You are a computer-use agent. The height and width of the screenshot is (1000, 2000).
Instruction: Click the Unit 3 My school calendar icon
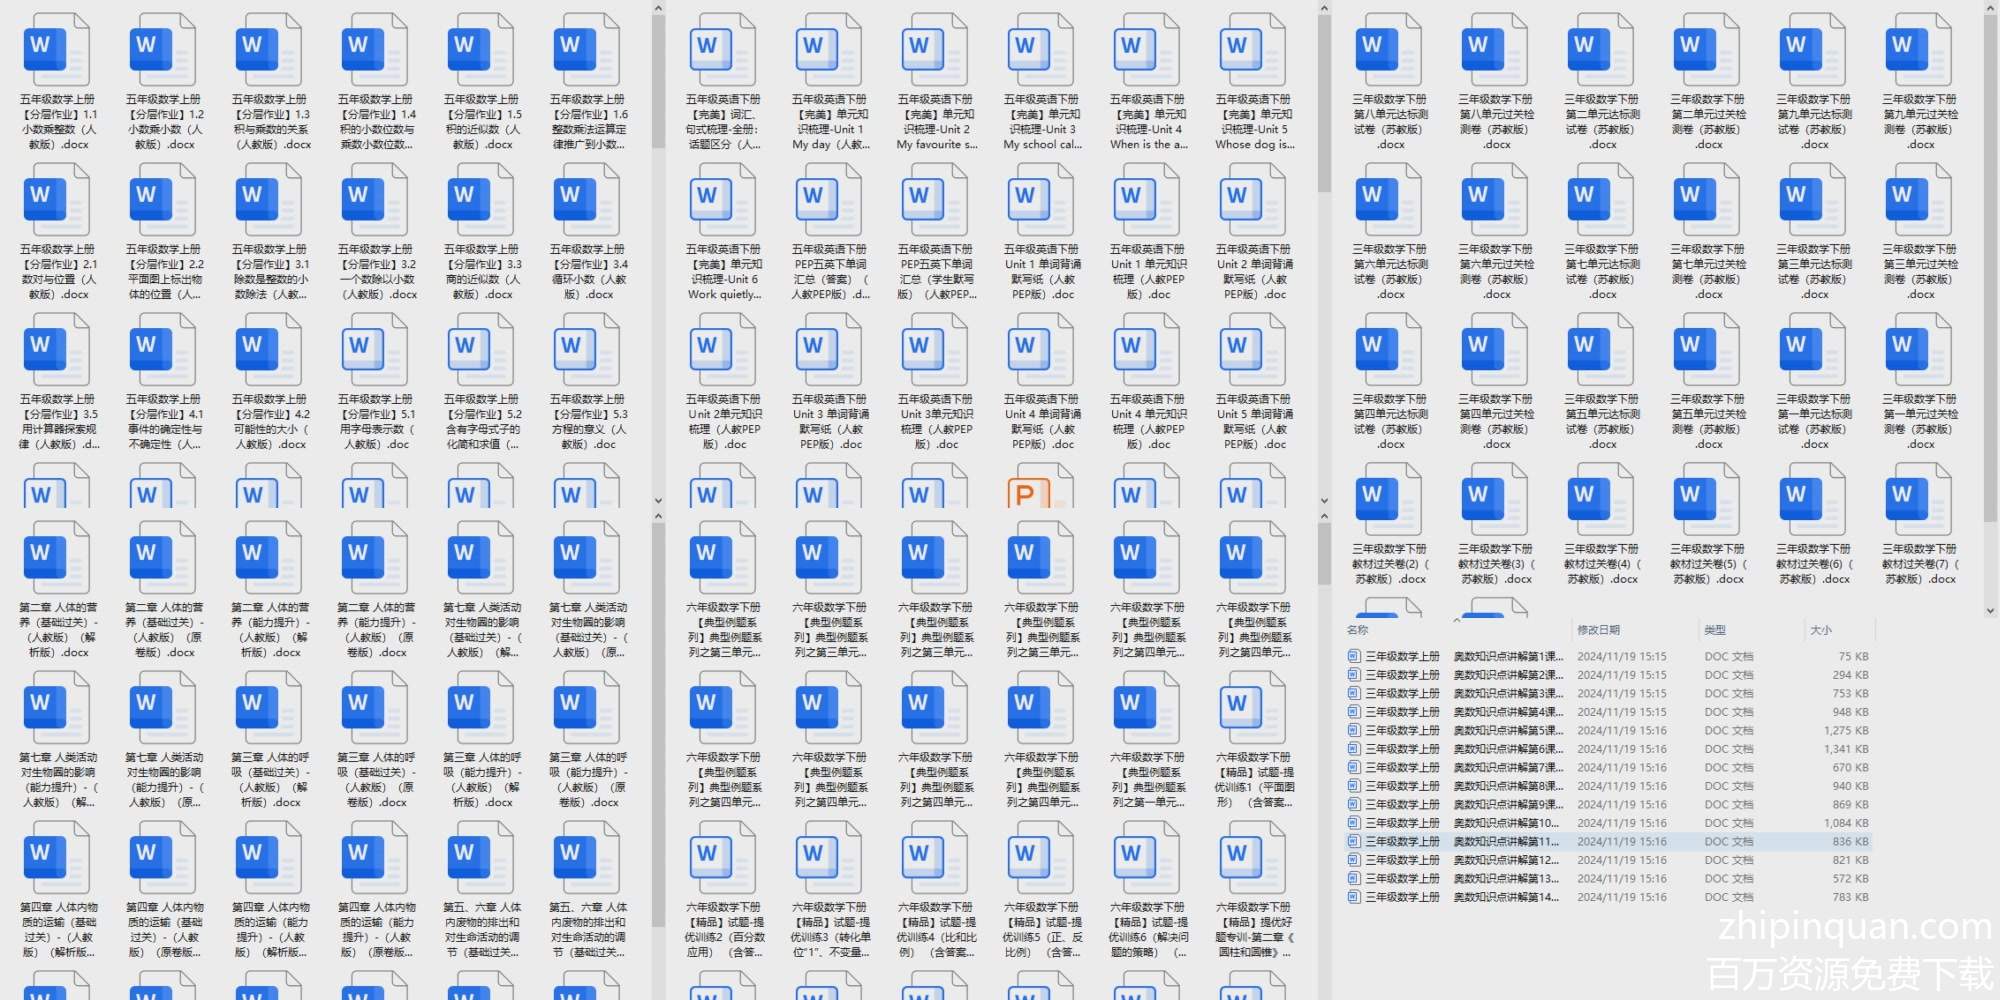1041,49
